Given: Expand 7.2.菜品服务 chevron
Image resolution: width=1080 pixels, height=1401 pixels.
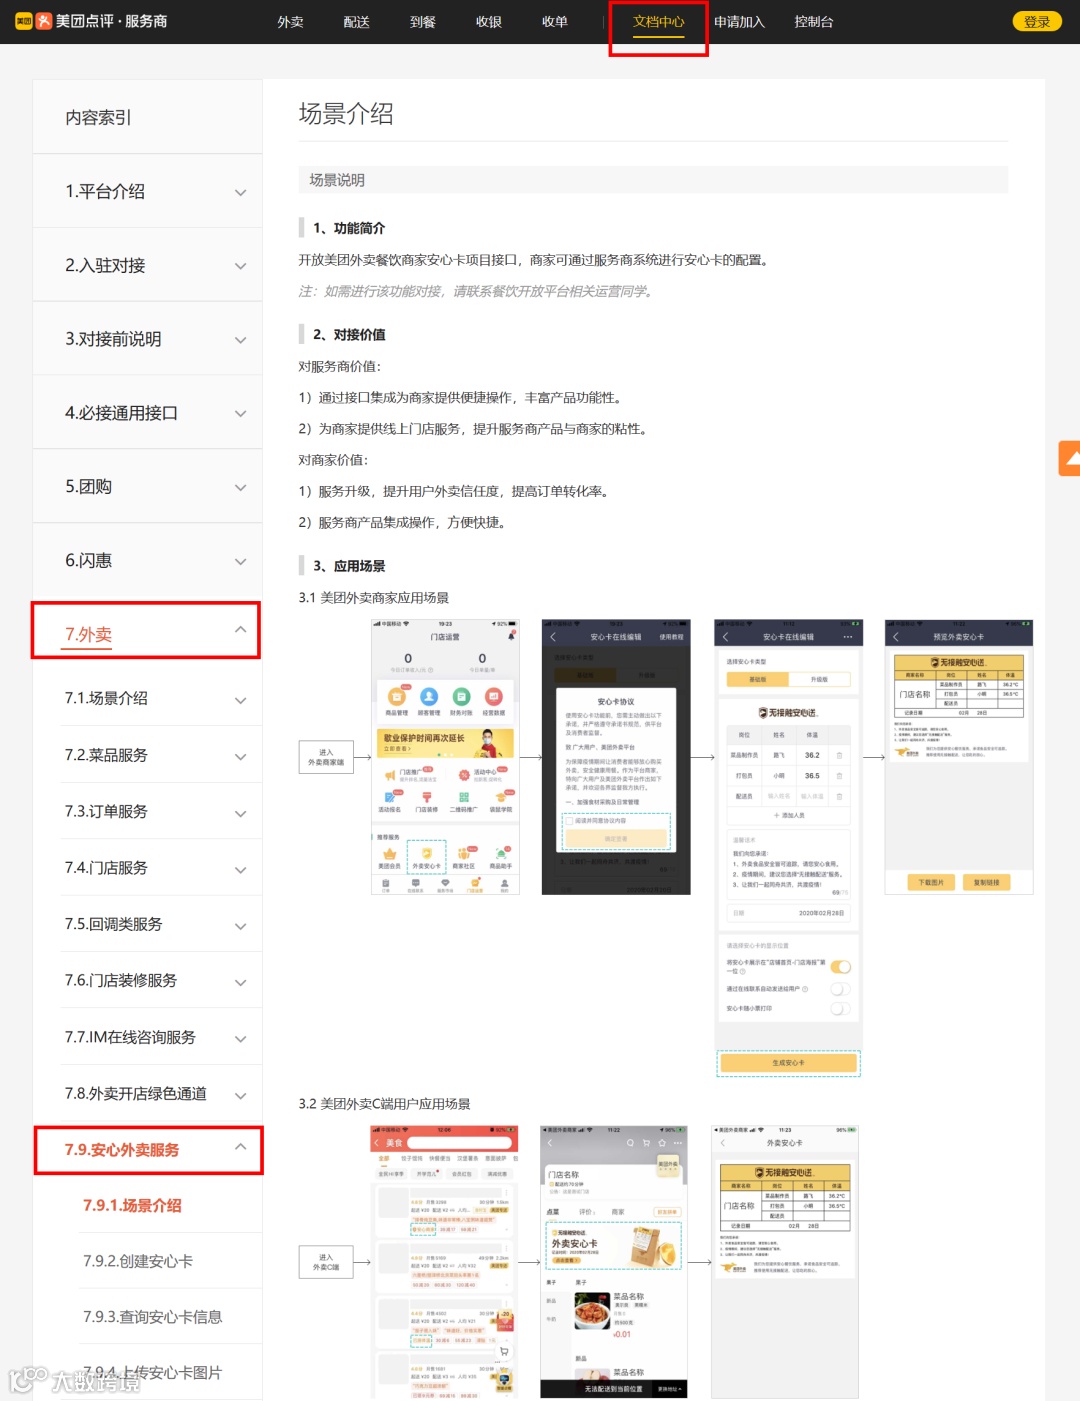Looking at the screenshot, I should (240, 757).
